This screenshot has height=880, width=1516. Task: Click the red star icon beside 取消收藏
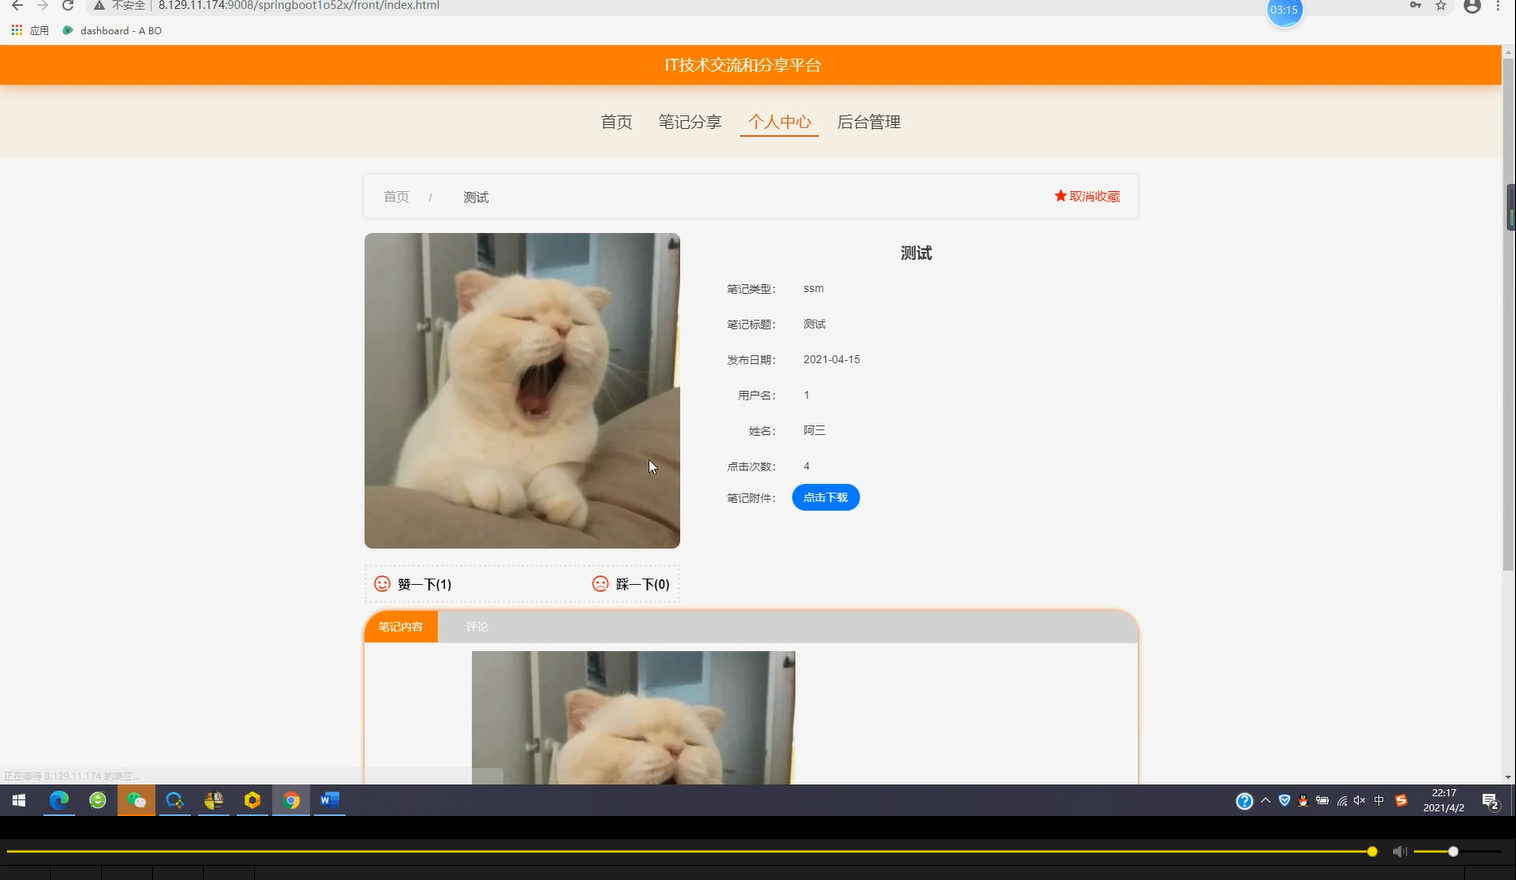pyautogui.click(x=1060, y=196)
